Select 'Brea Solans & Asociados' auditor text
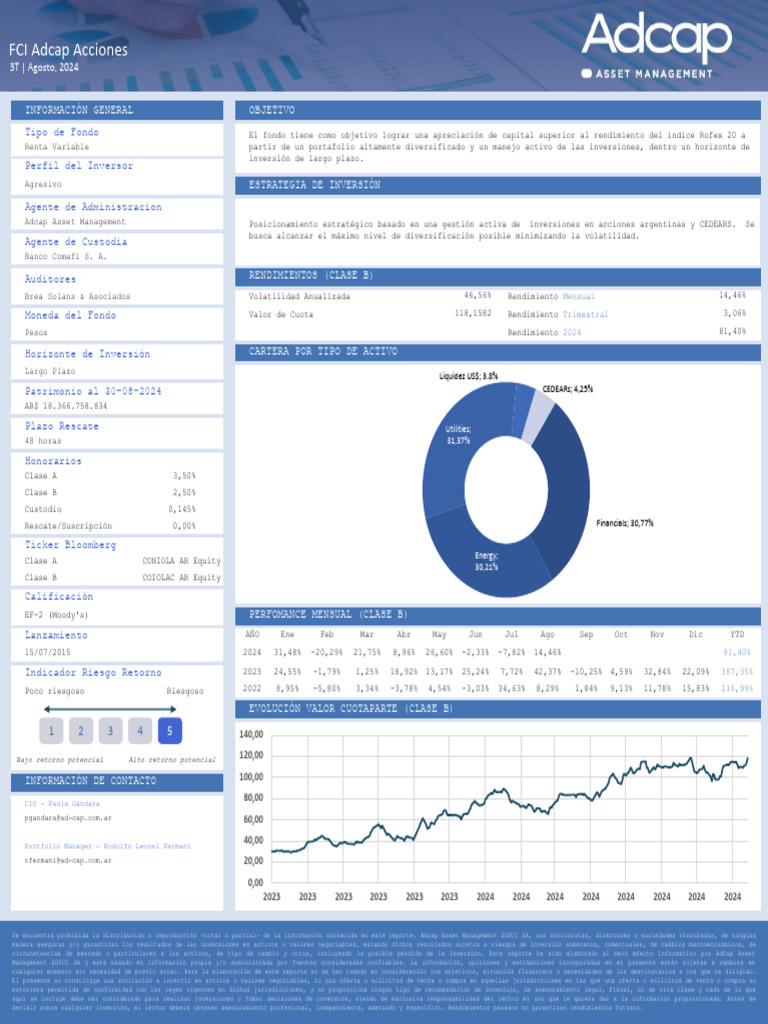This screenshot has width=768, height=1024. pyautogui.click(x=77, y=296)
